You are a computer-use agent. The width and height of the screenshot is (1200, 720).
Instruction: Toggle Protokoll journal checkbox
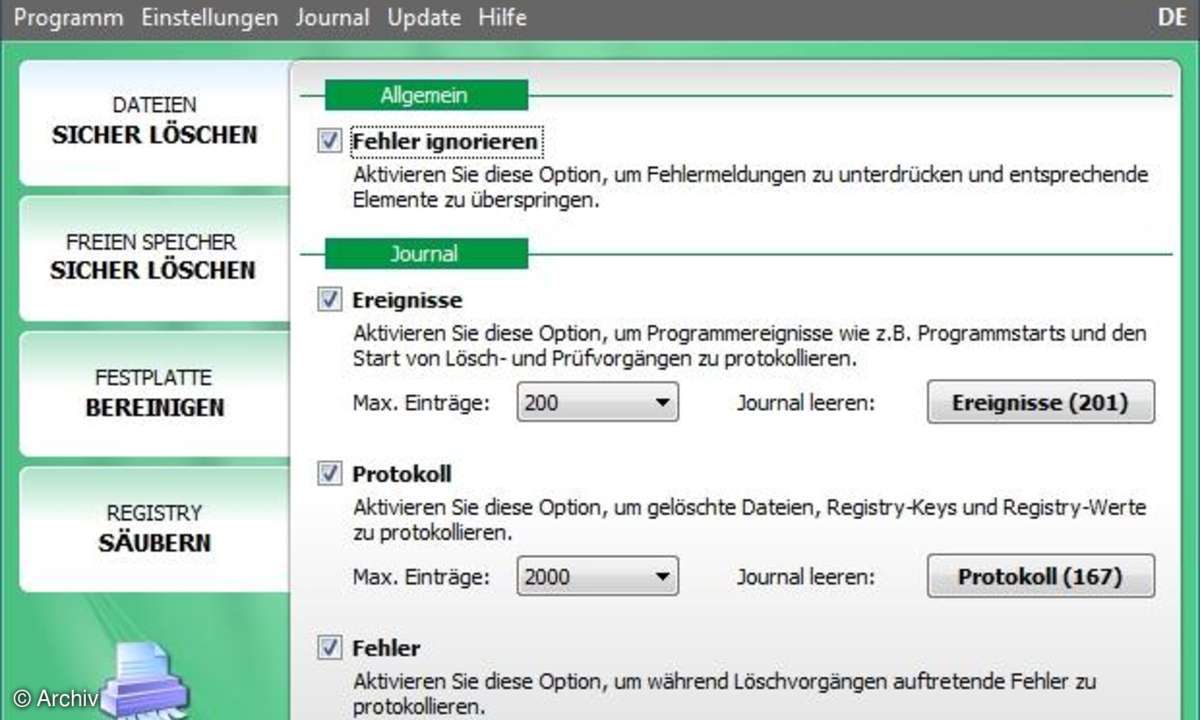pos(330,473)
